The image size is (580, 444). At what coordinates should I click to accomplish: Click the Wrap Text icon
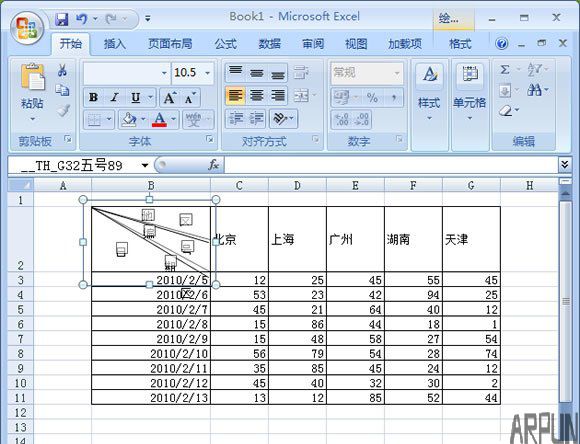coord(301,73)
